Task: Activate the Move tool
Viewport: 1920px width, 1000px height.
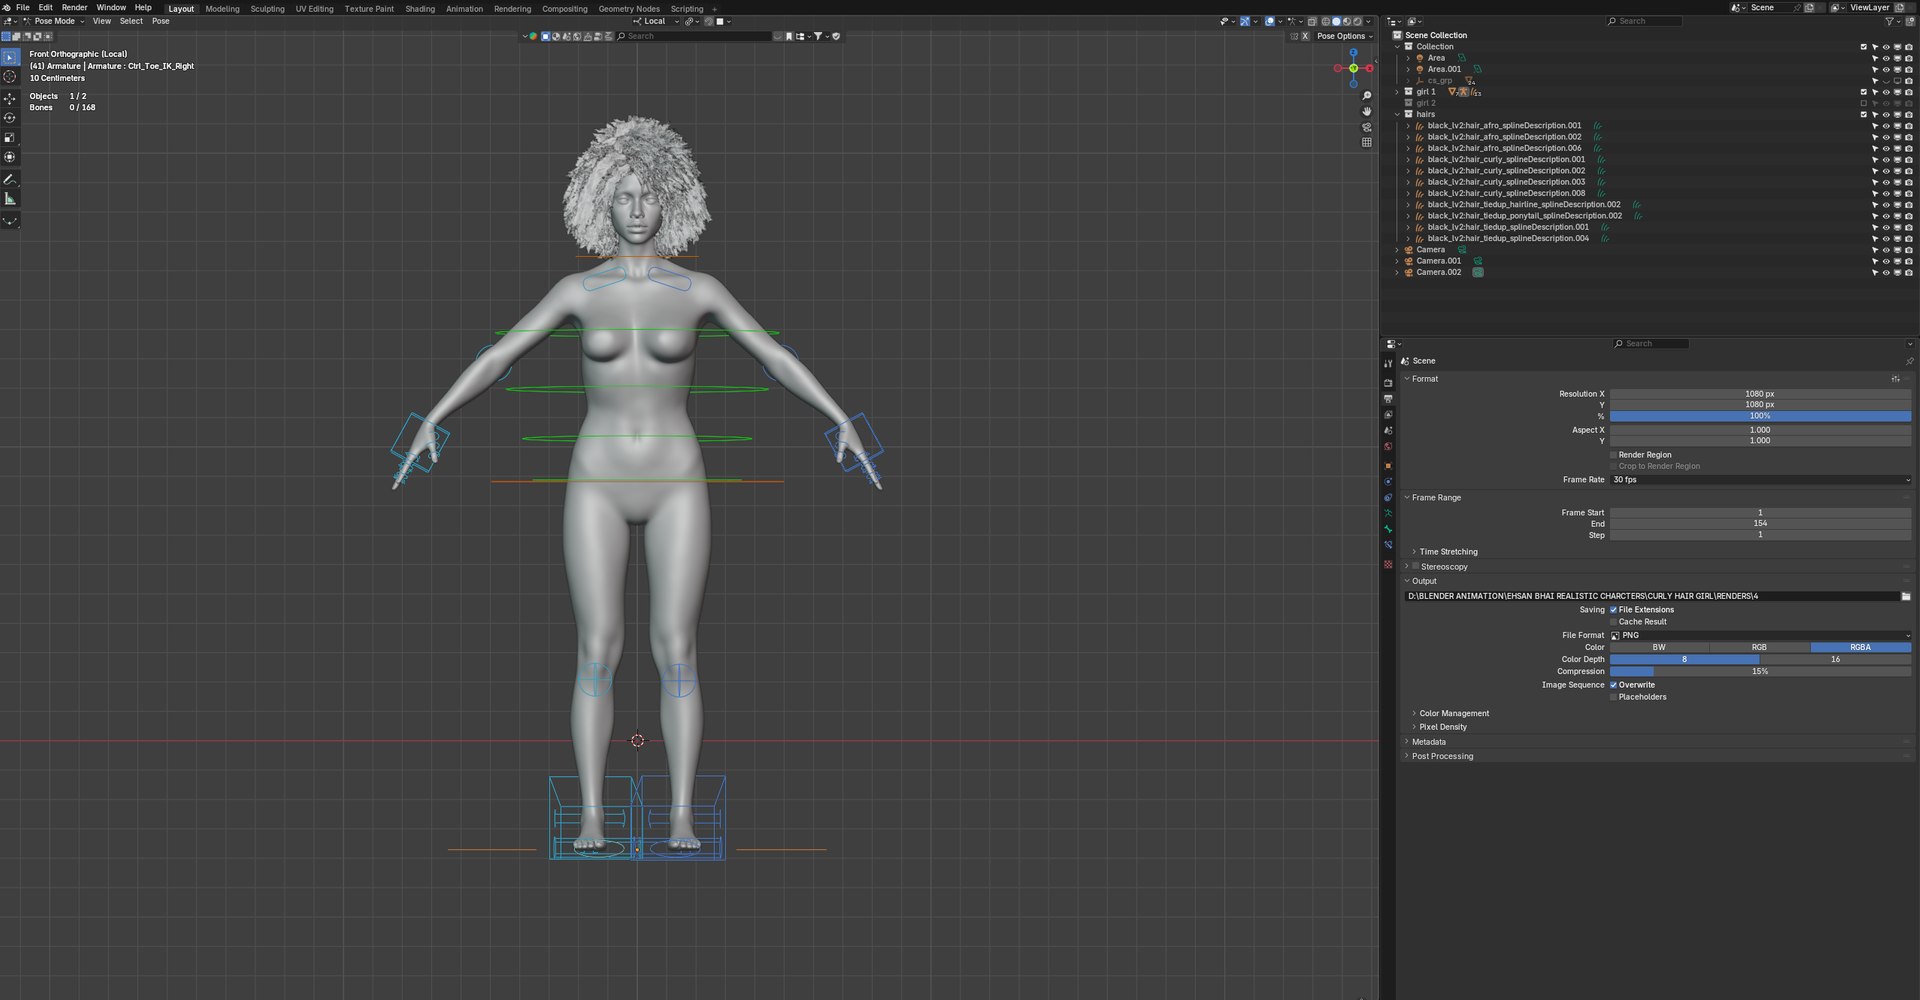Action: pos(10,99)
